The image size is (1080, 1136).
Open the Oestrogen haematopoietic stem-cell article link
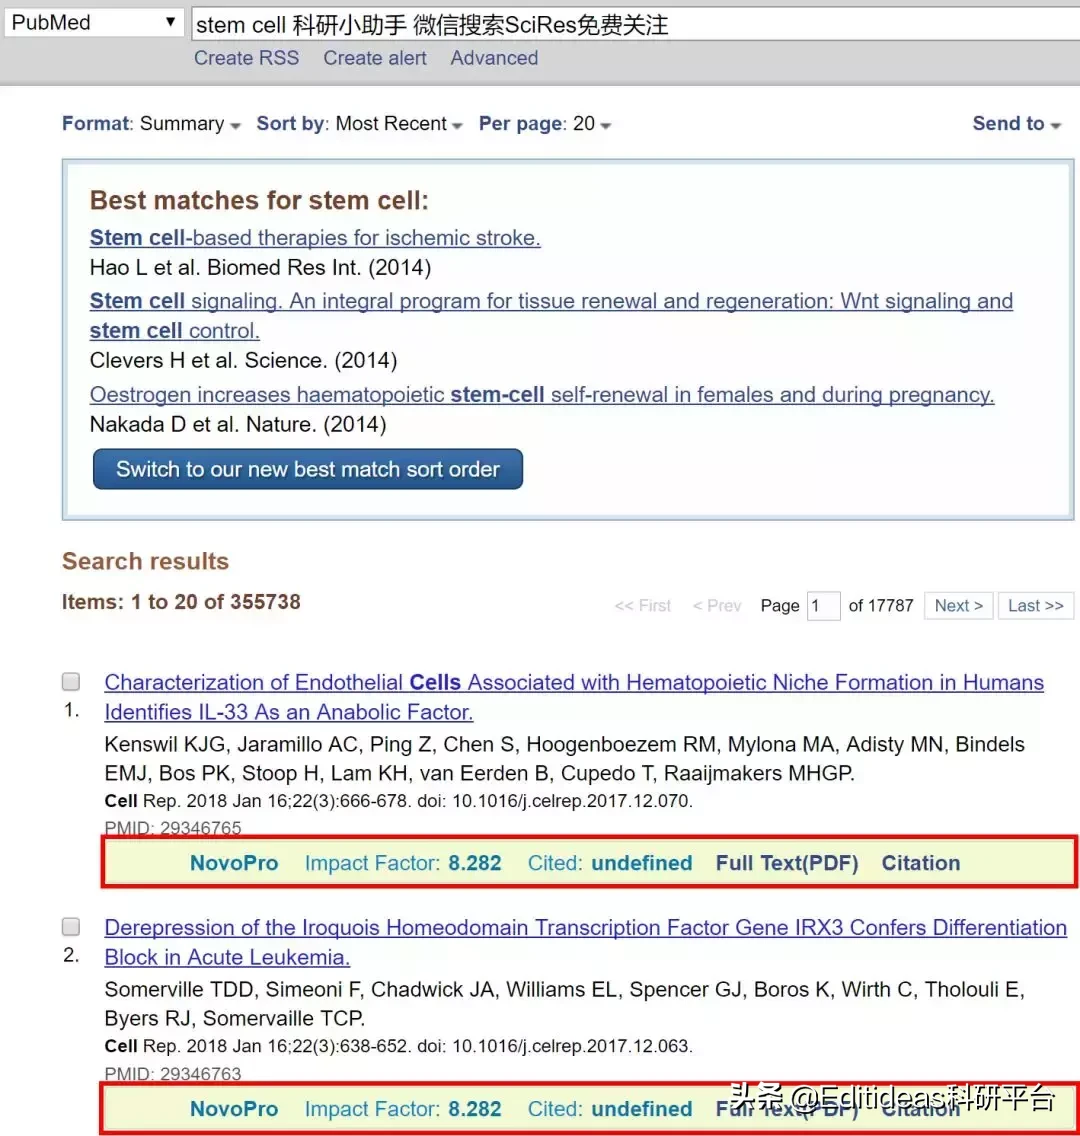[542, 395]
